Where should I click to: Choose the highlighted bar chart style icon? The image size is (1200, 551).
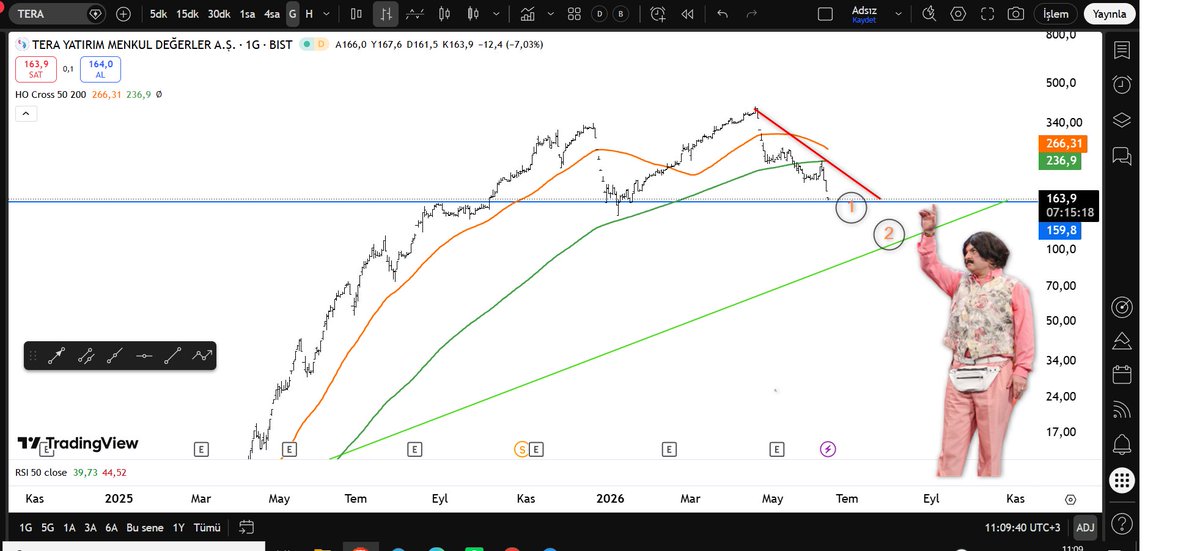tap(386, 14)
